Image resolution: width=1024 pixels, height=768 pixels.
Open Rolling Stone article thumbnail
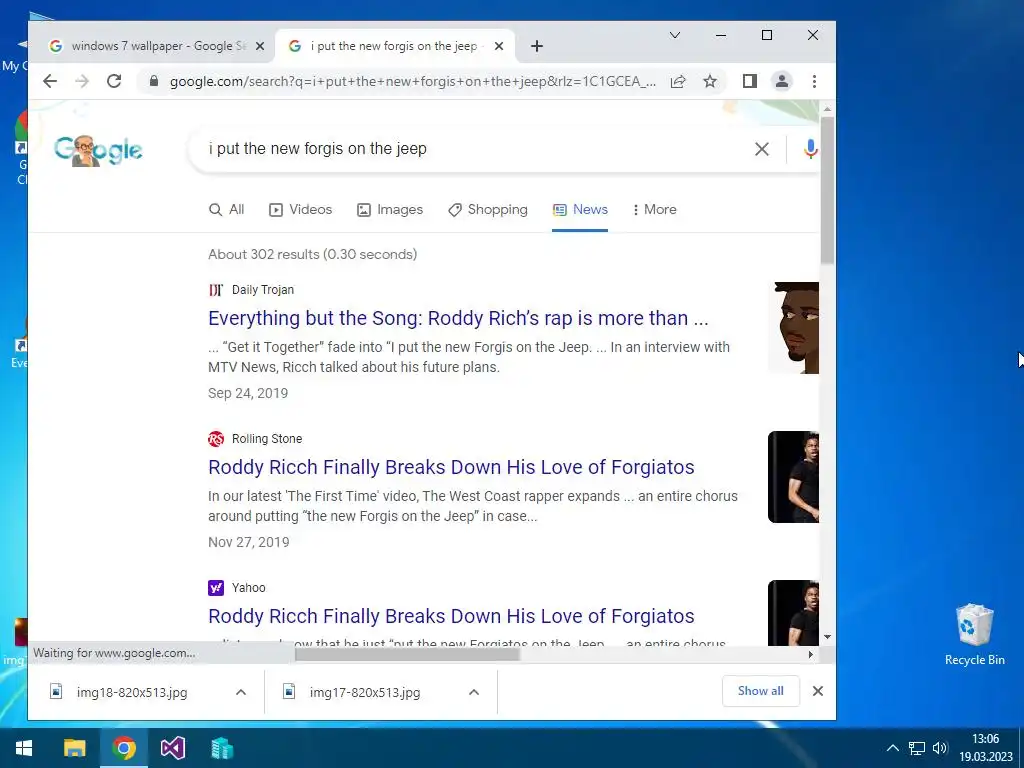tap(793, 477)
